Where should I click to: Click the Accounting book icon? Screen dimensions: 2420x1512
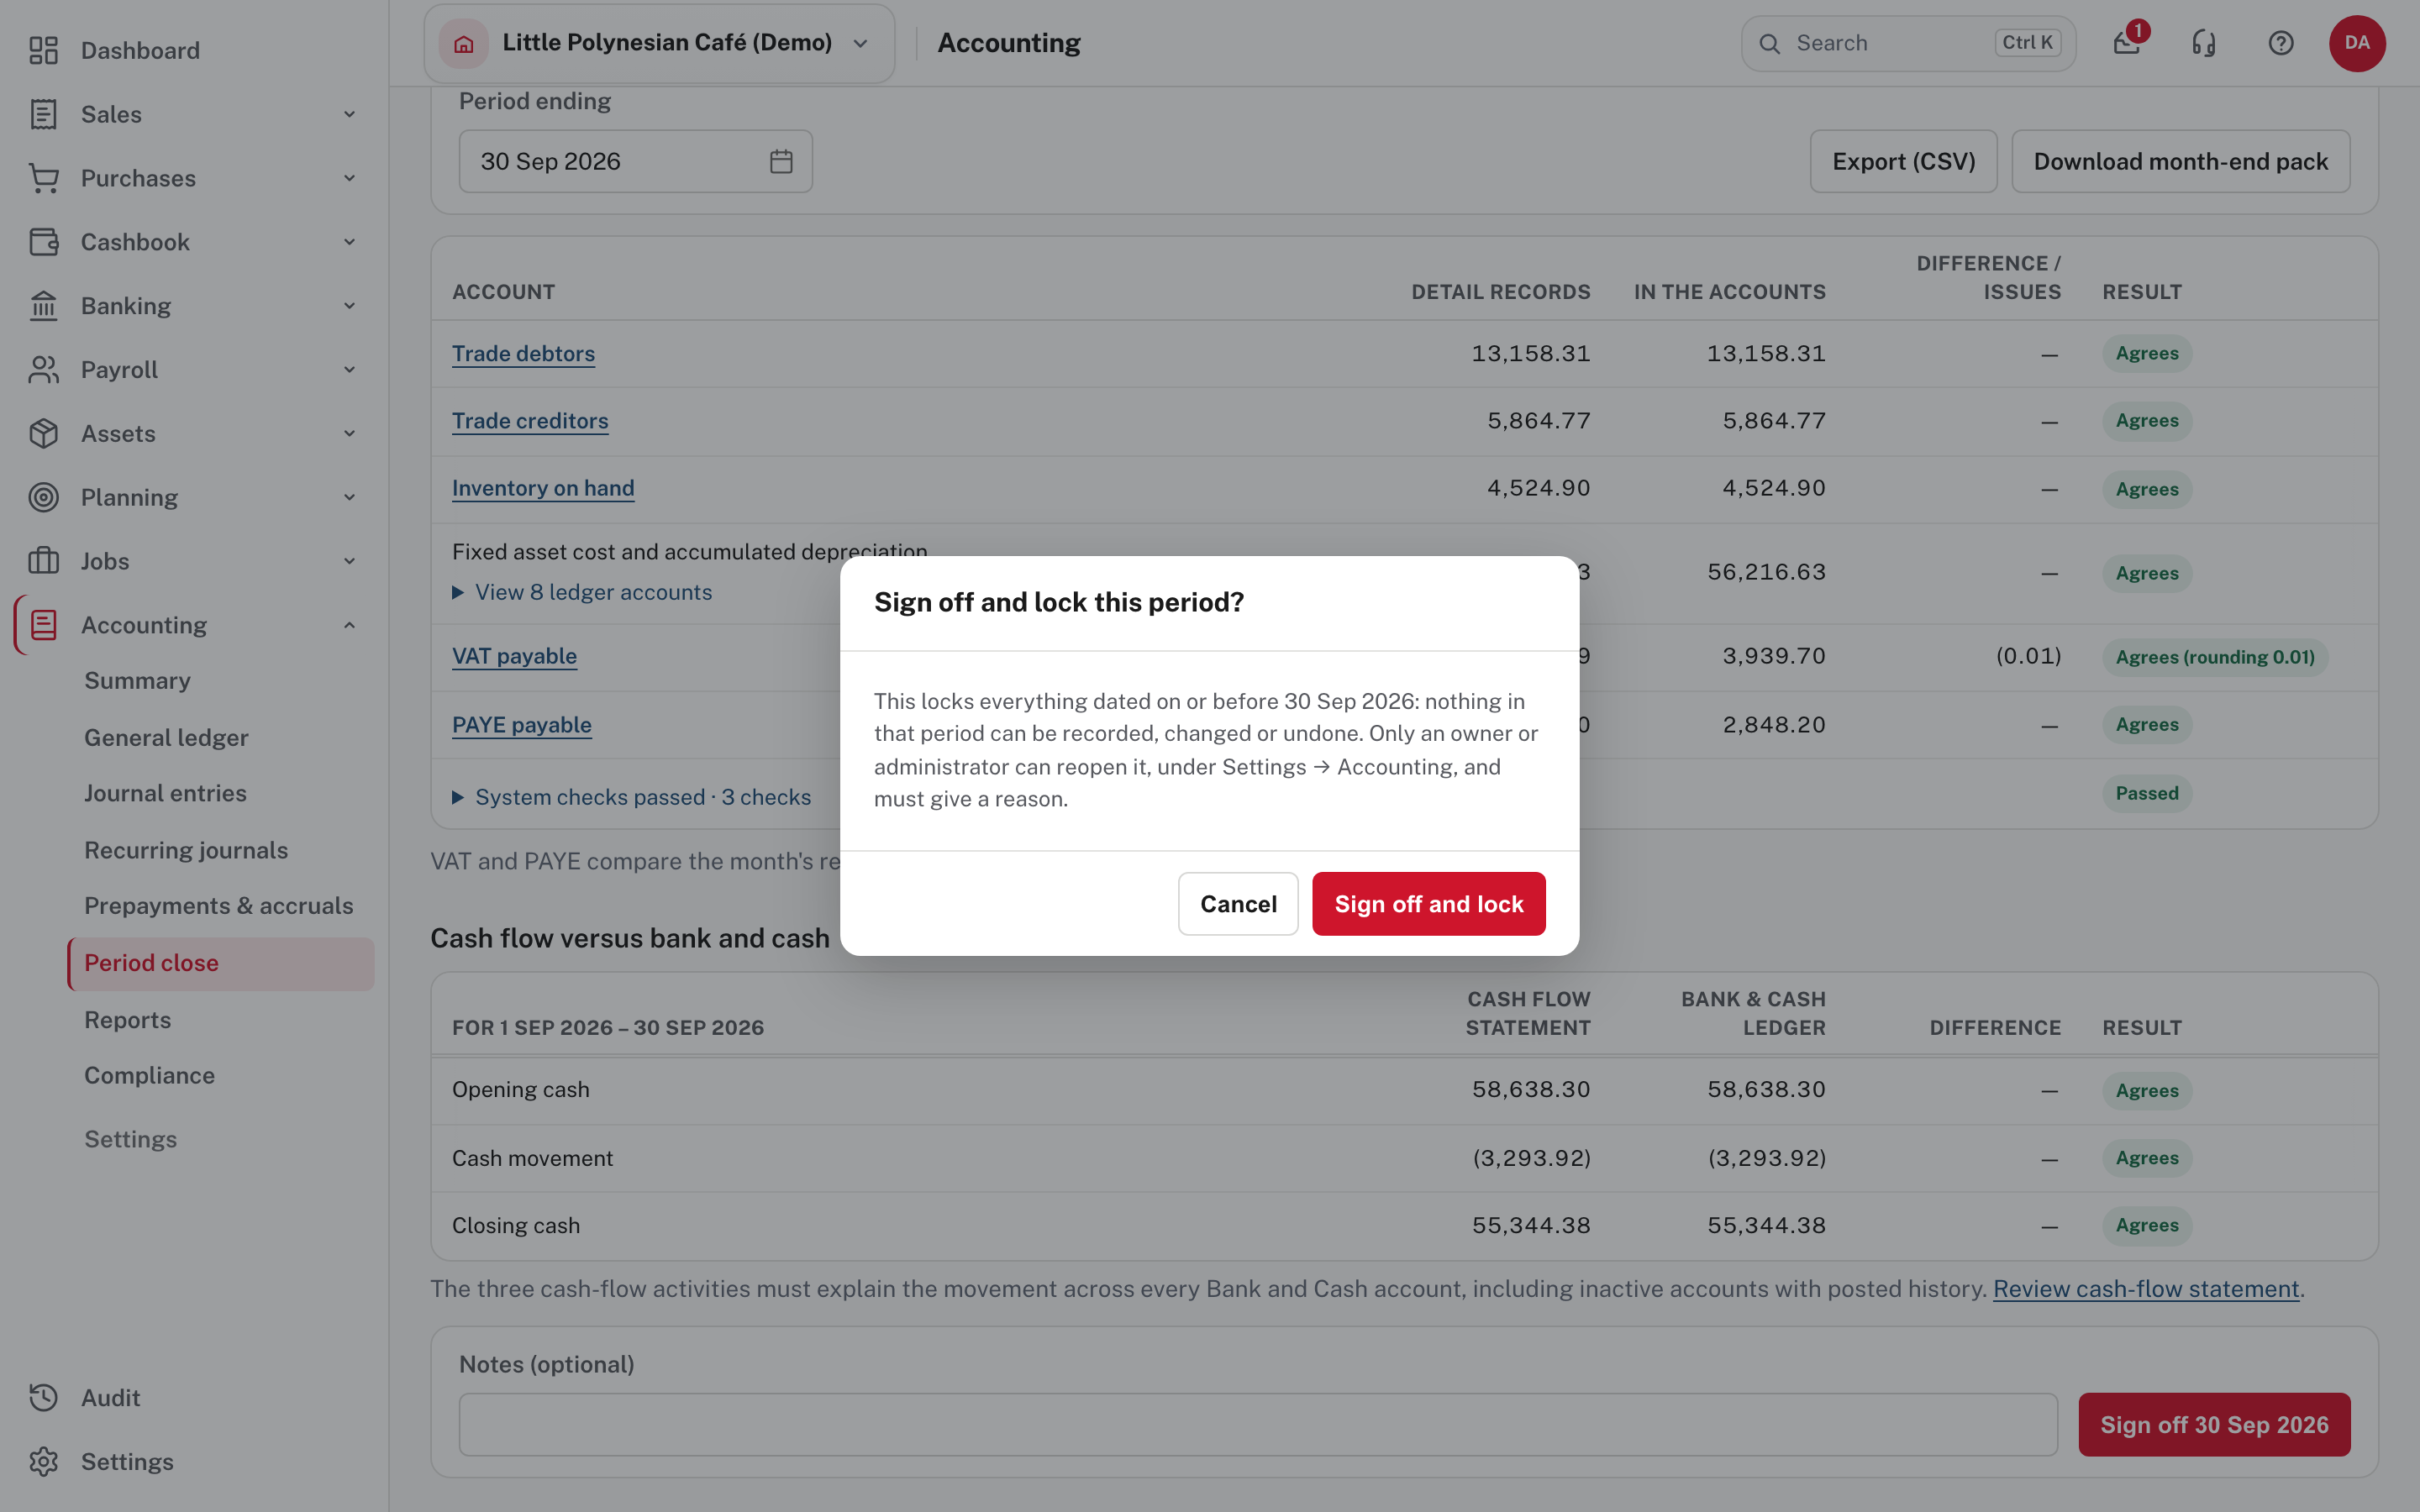pos(43,625)
